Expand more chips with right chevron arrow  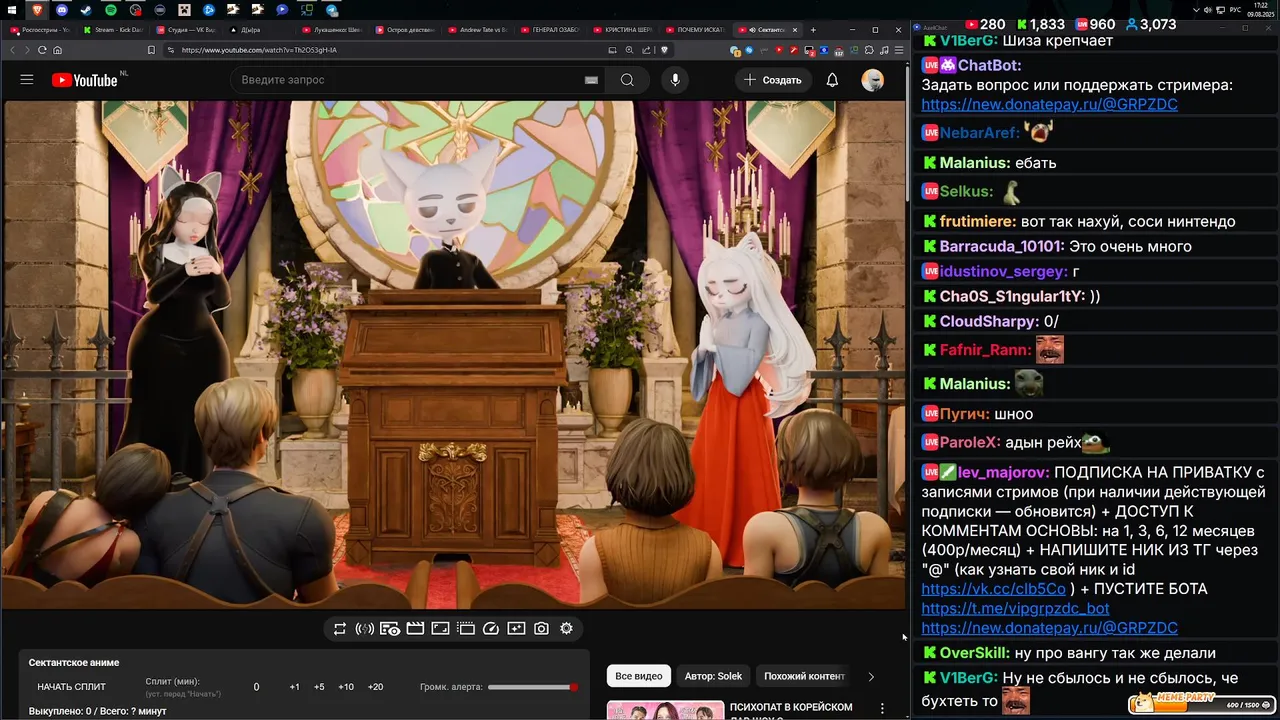871,676
